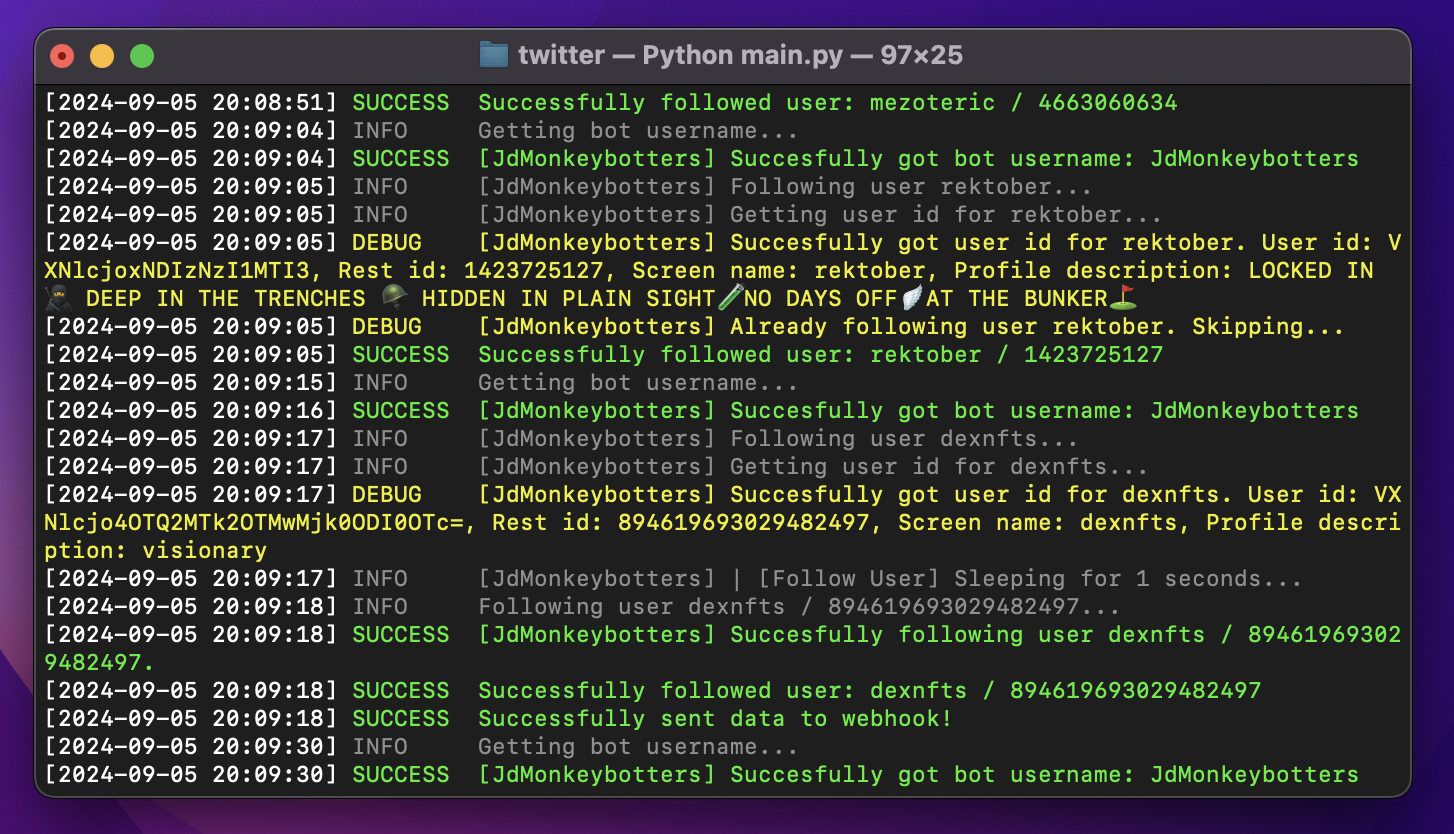Click 'Getting user id for dexnfts...' message
Image resolution: width=1454 pixels, height=834 pixels.
coord(939,466)
